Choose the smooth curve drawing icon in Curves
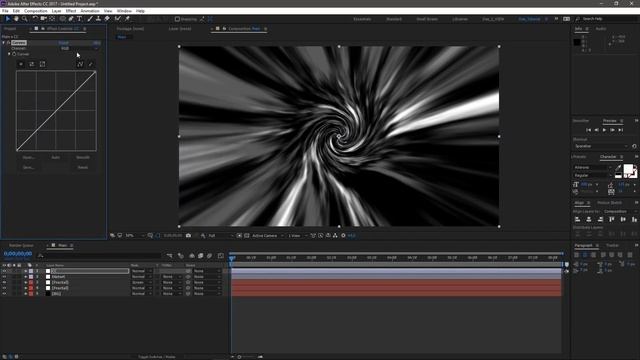This screenshot has height=360, width=640. point(80,64)
